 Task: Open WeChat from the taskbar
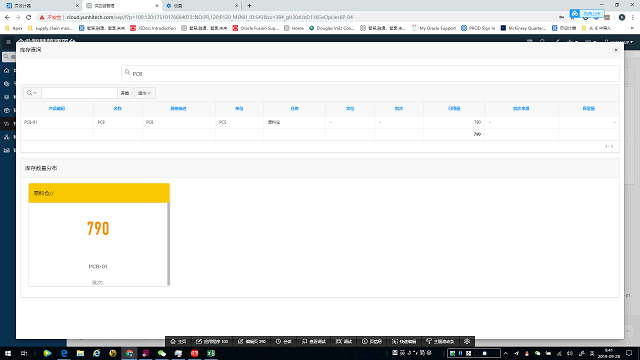pyautogui.click(x=162, y=353)
